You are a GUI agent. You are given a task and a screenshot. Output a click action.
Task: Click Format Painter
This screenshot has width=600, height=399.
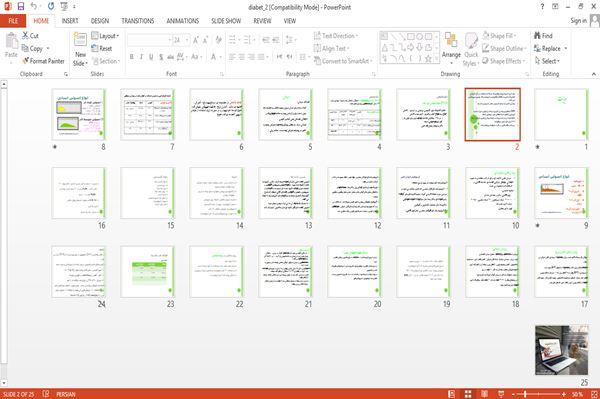point(43,61)
